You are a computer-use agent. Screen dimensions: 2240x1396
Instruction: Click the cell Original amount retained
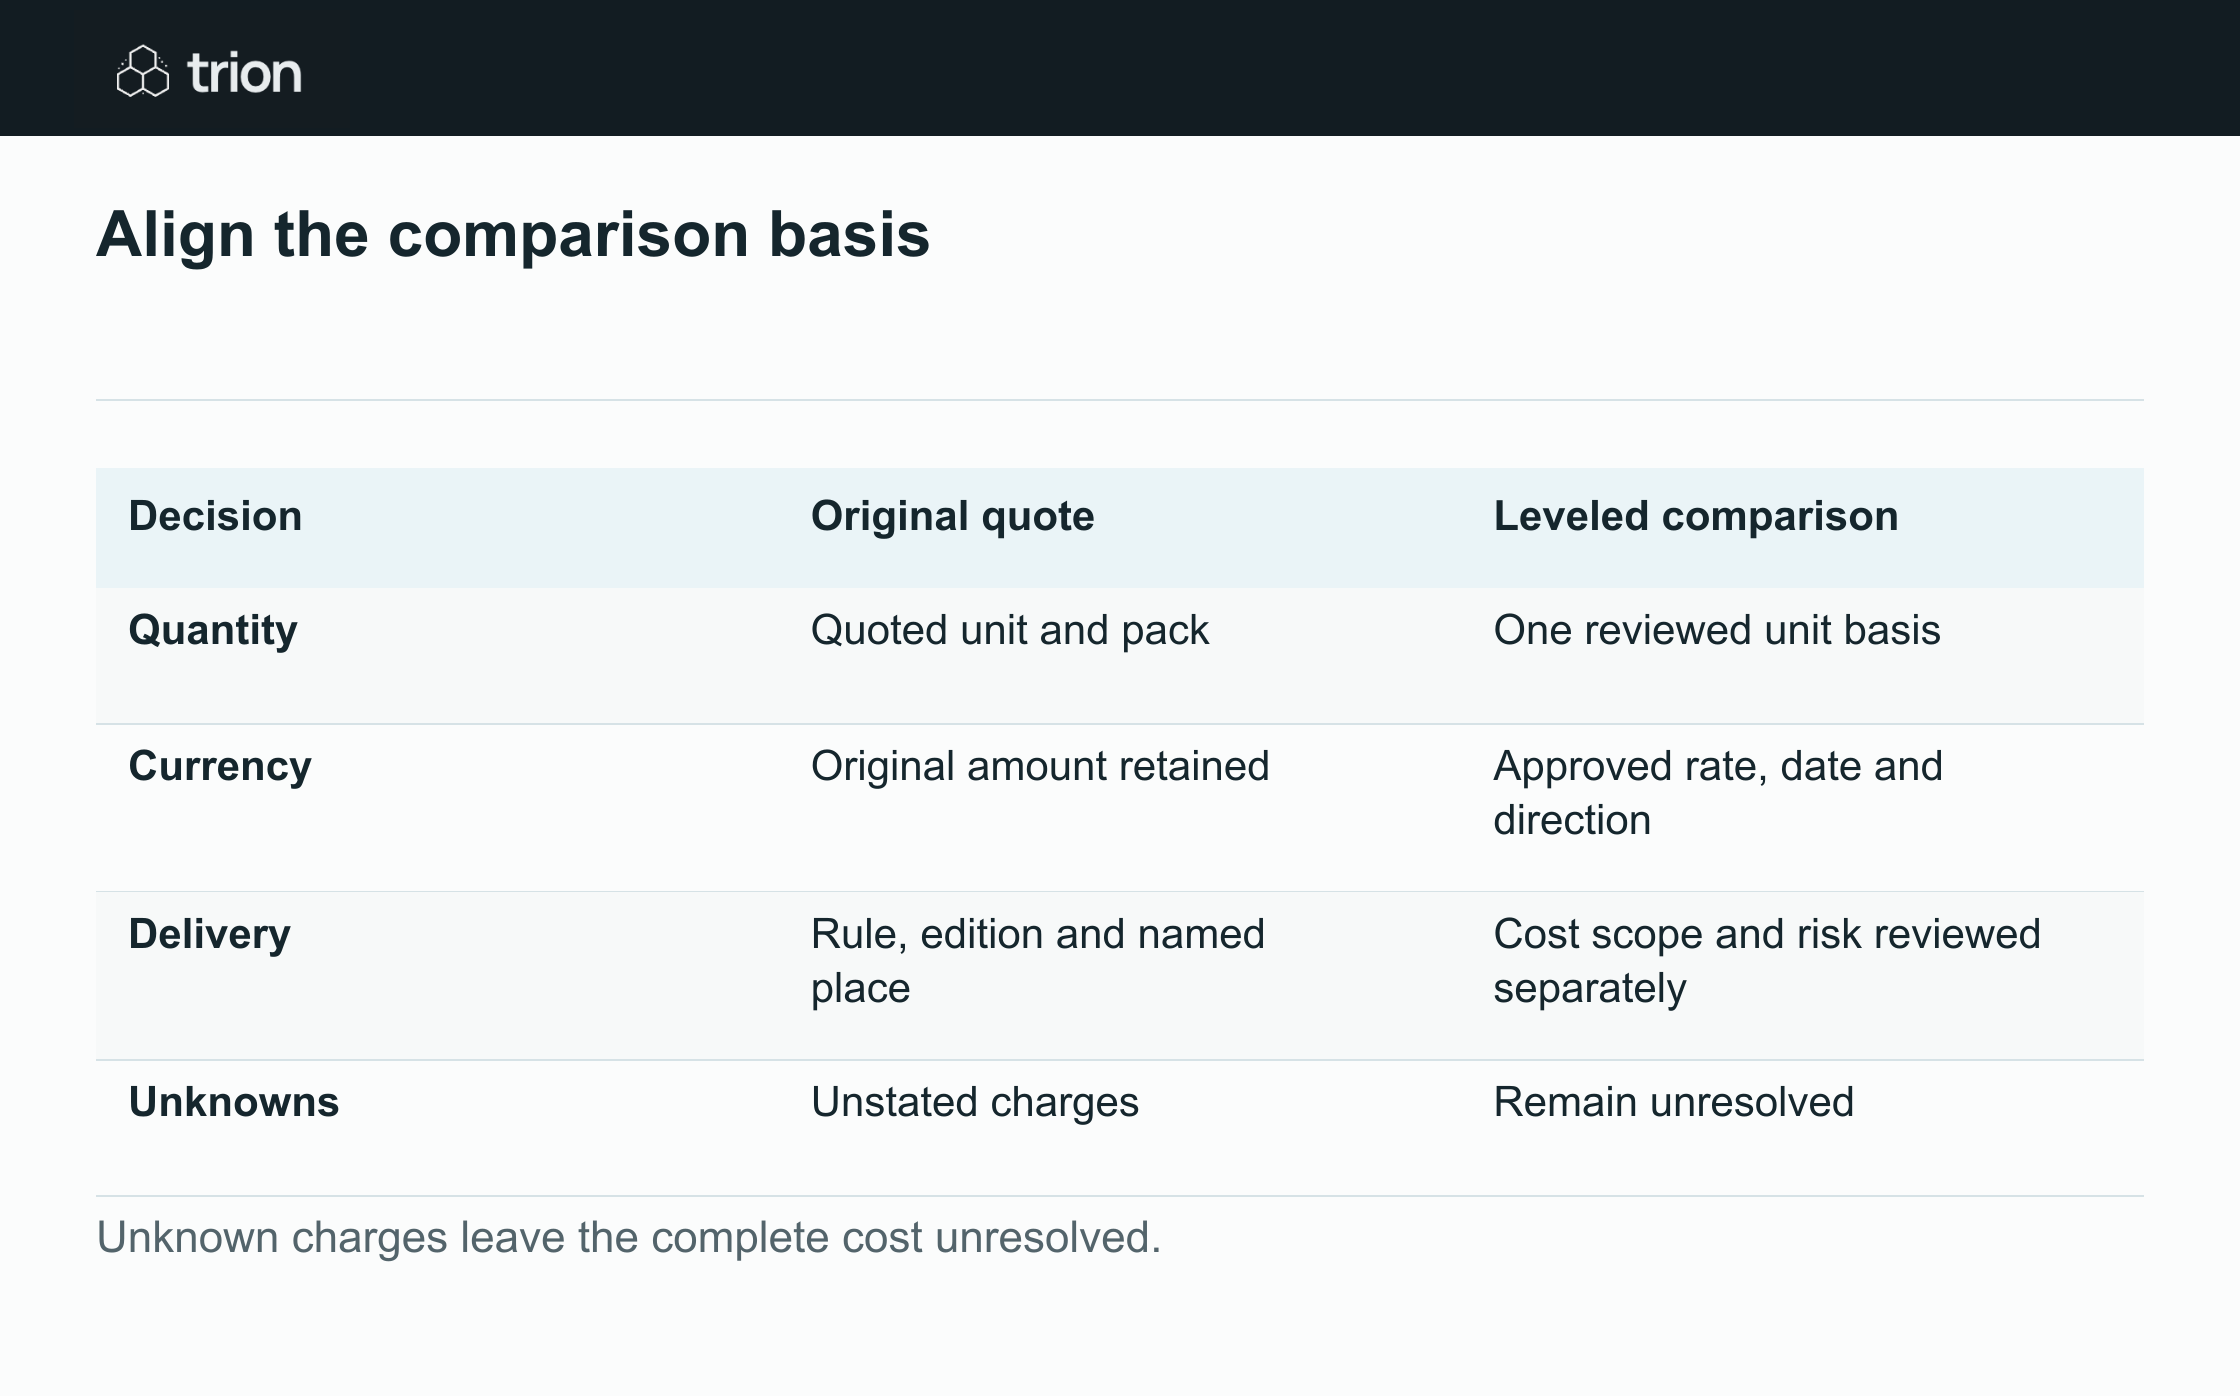coord(1040,767)
